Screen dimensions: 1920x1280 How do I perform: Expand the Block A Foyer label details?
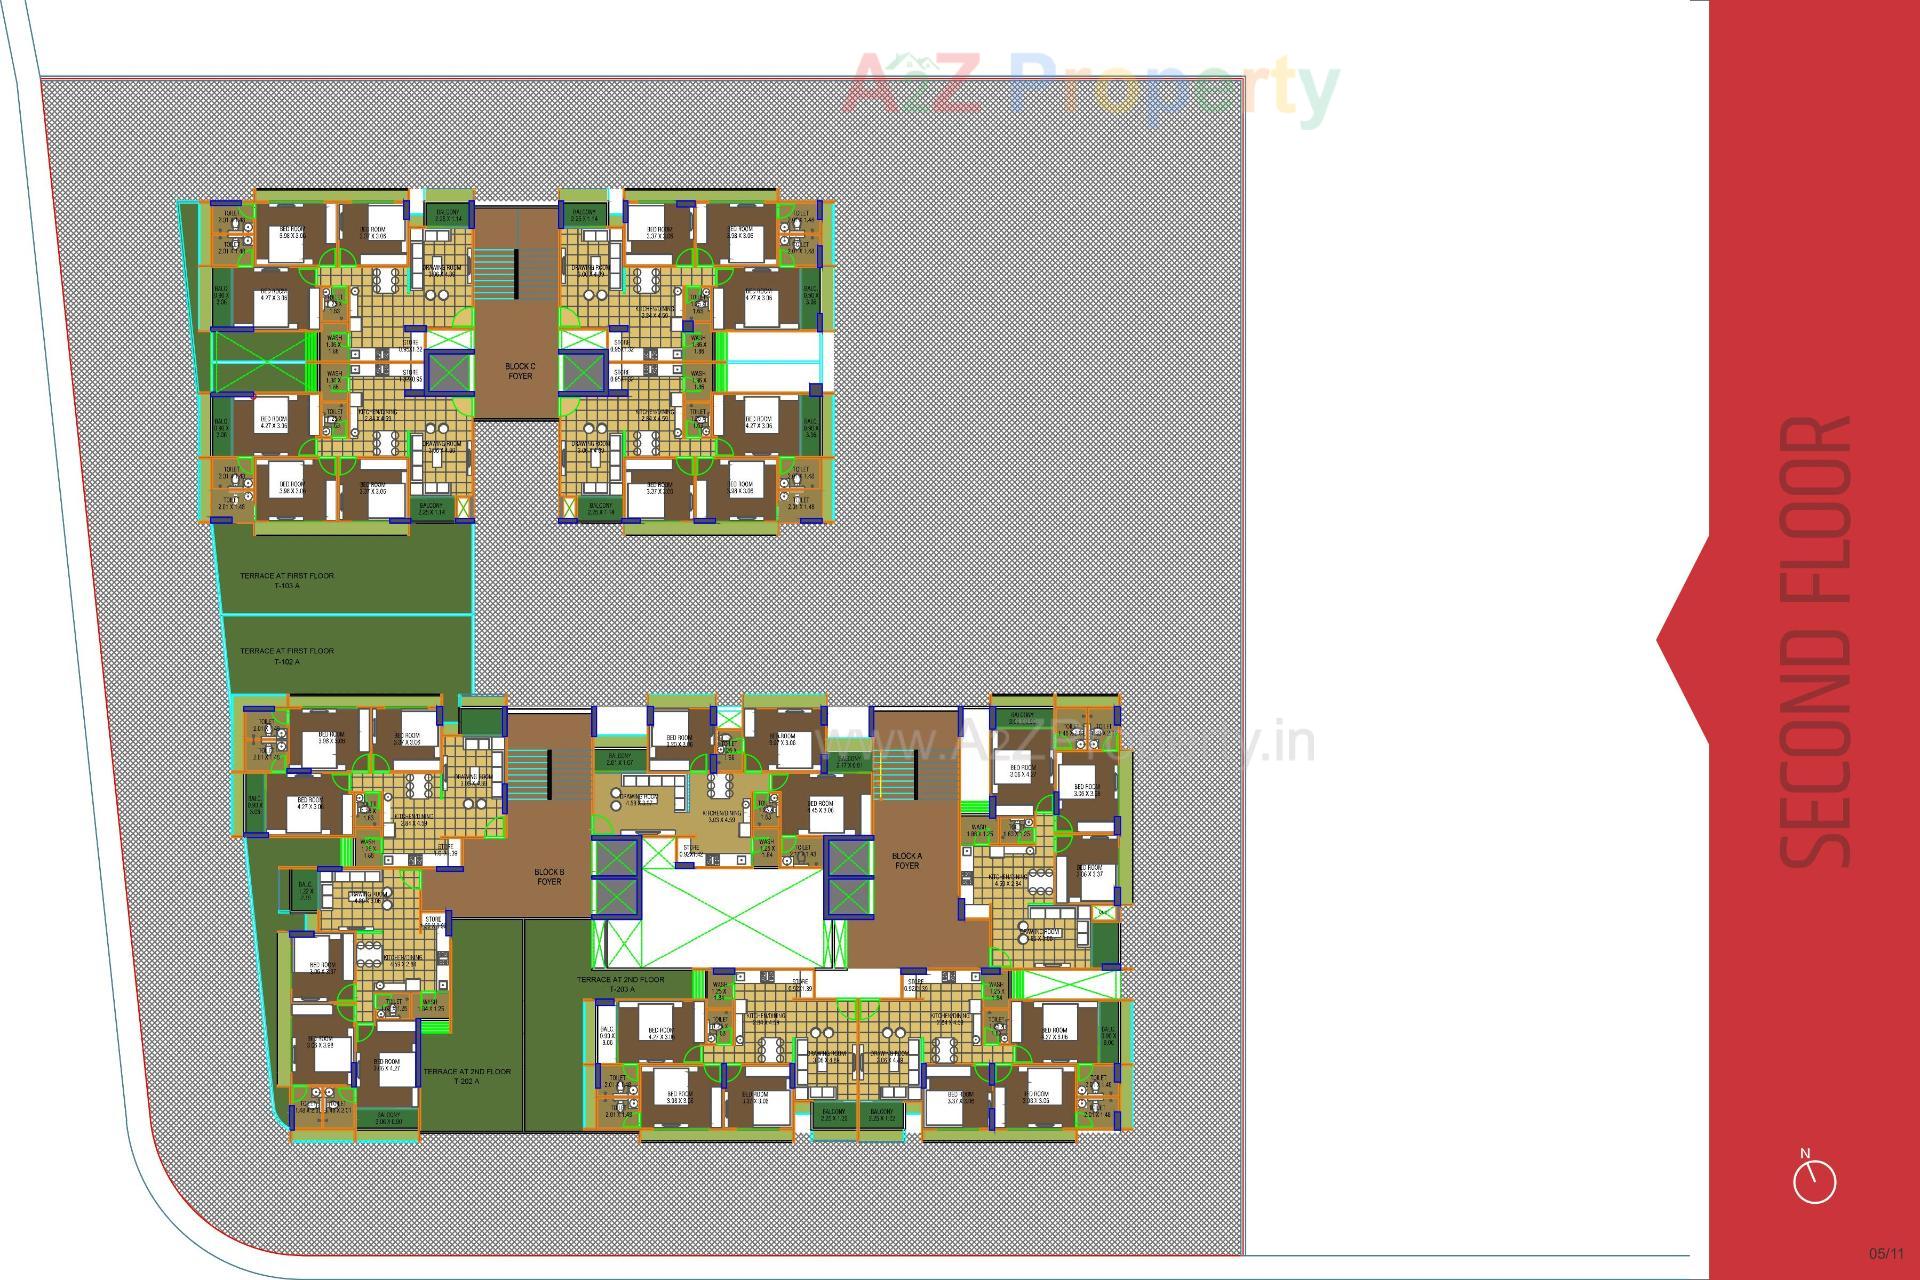pos(906,860)
